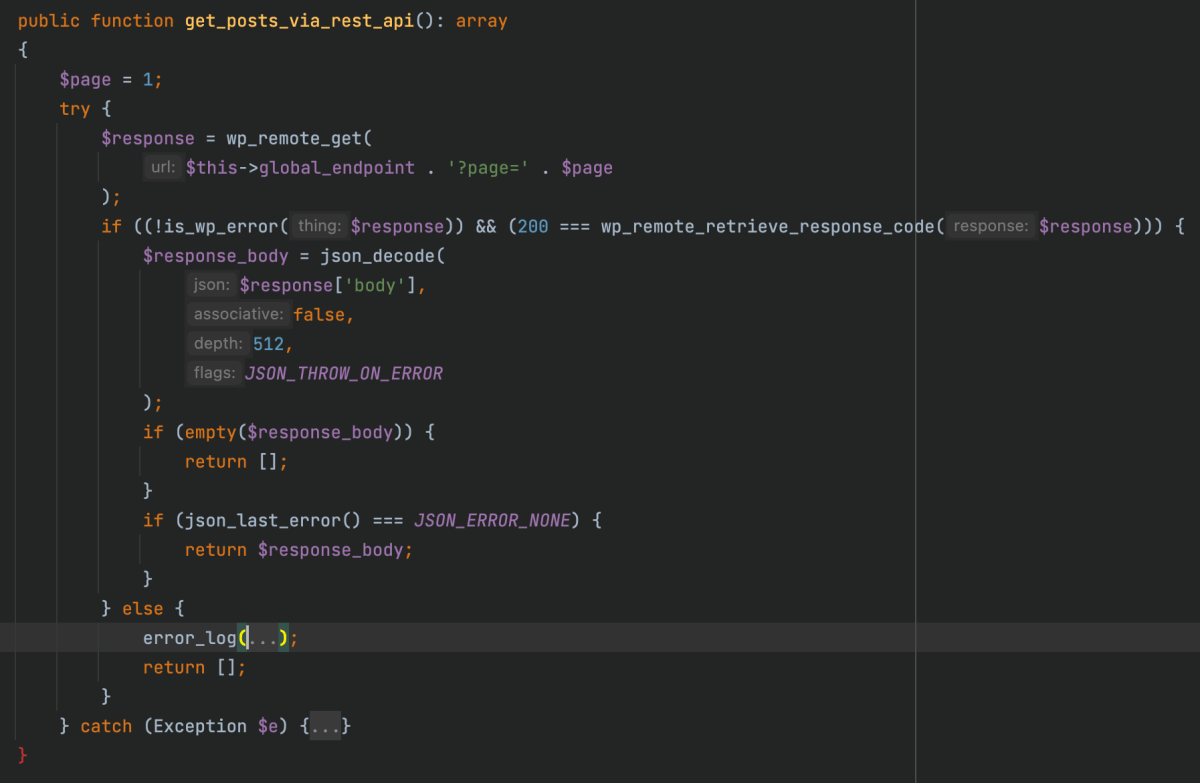Click the 'false,' associative value
Image resolution: width=1200 pixels, height=783 pixels.
click(x=324, y=315)
